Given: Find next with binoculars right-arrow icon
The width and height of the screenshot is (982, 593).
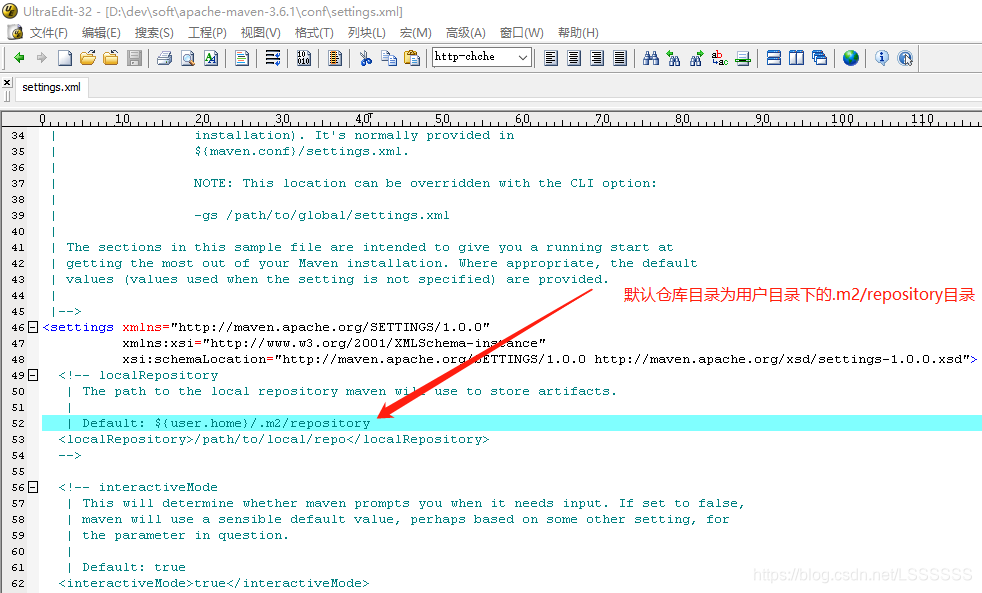Looking at the screenshot, I should (696, 58).
